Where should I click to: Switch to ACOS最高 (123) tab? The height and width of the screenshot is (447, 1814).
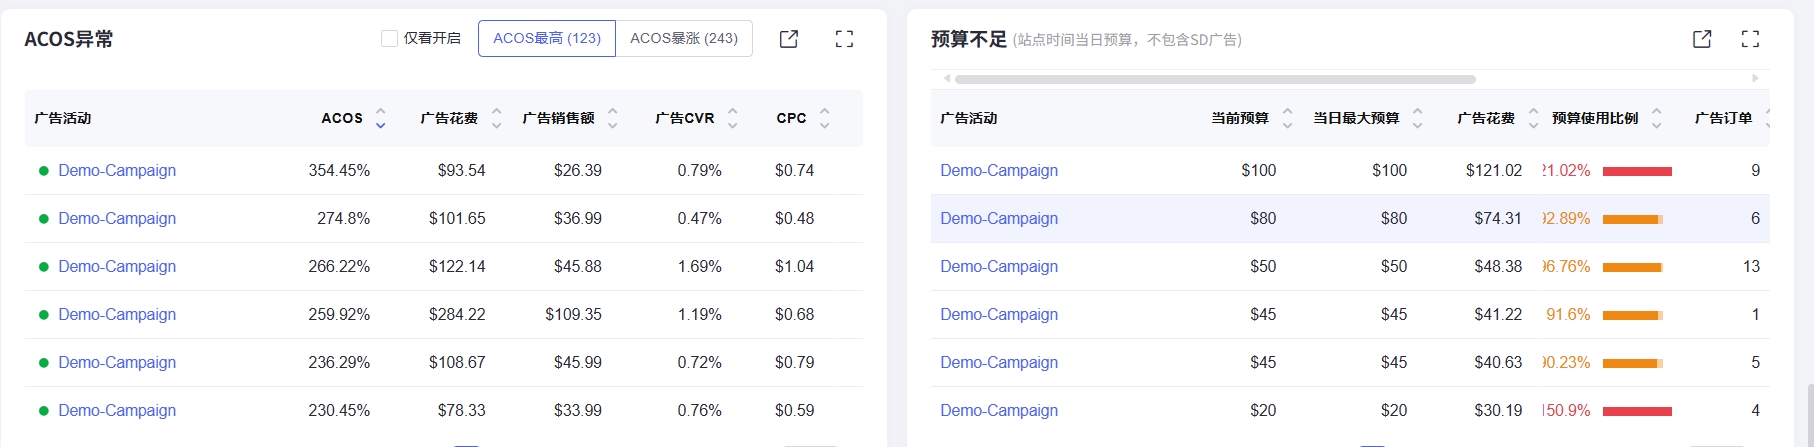tap(547, 39)
